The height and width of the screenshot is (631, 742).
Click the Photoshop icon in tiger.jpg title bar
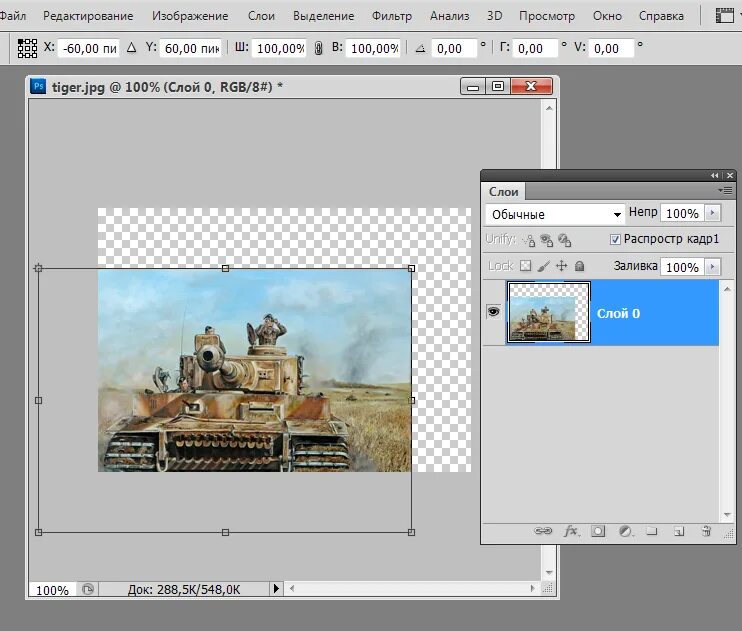point(38,86)
